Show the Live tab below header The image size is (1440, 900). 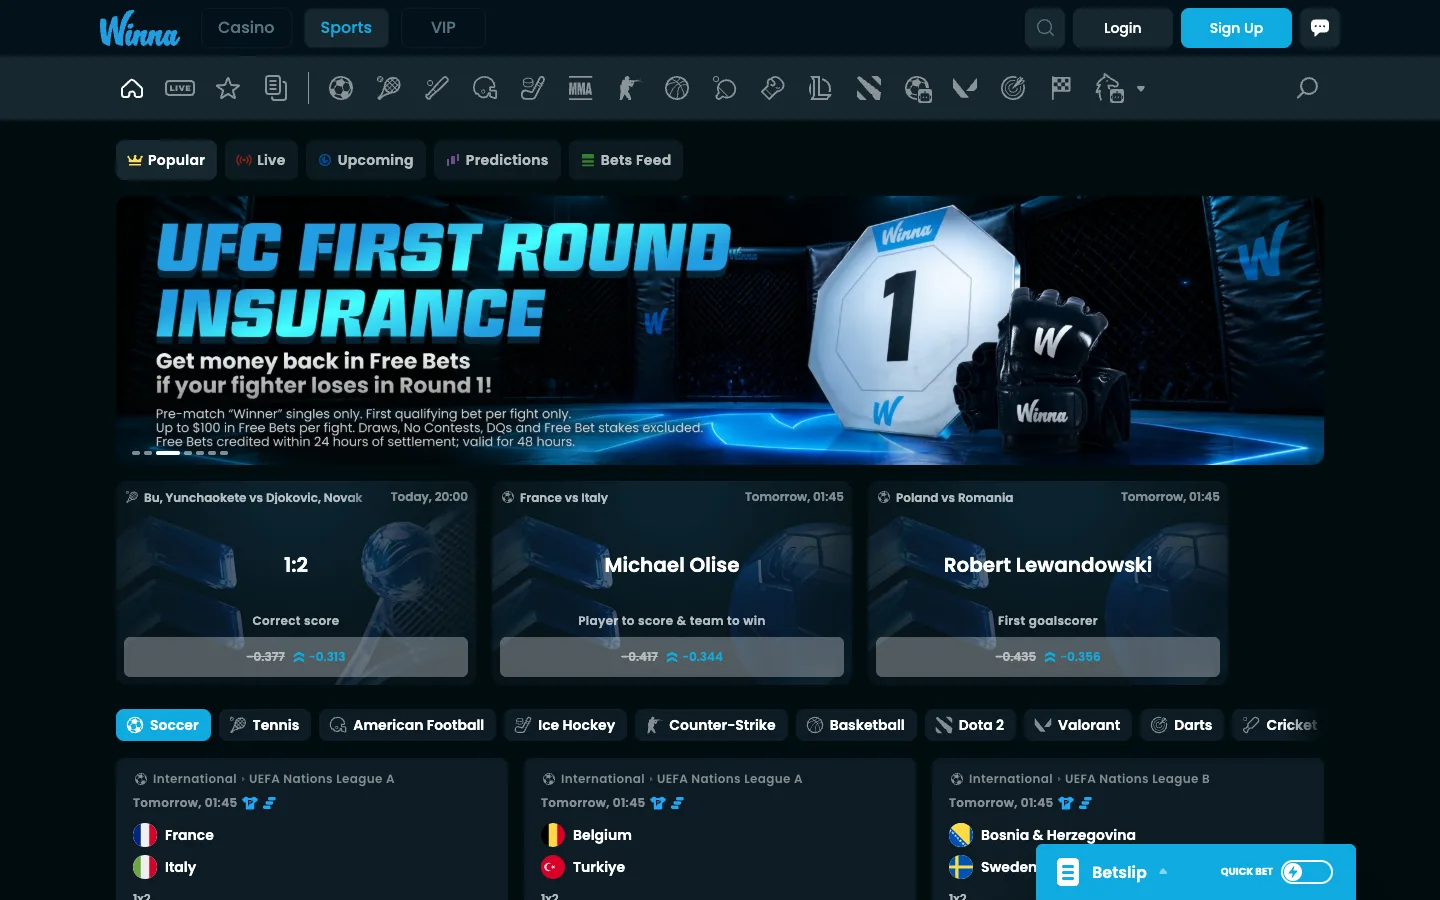[261, 160]
